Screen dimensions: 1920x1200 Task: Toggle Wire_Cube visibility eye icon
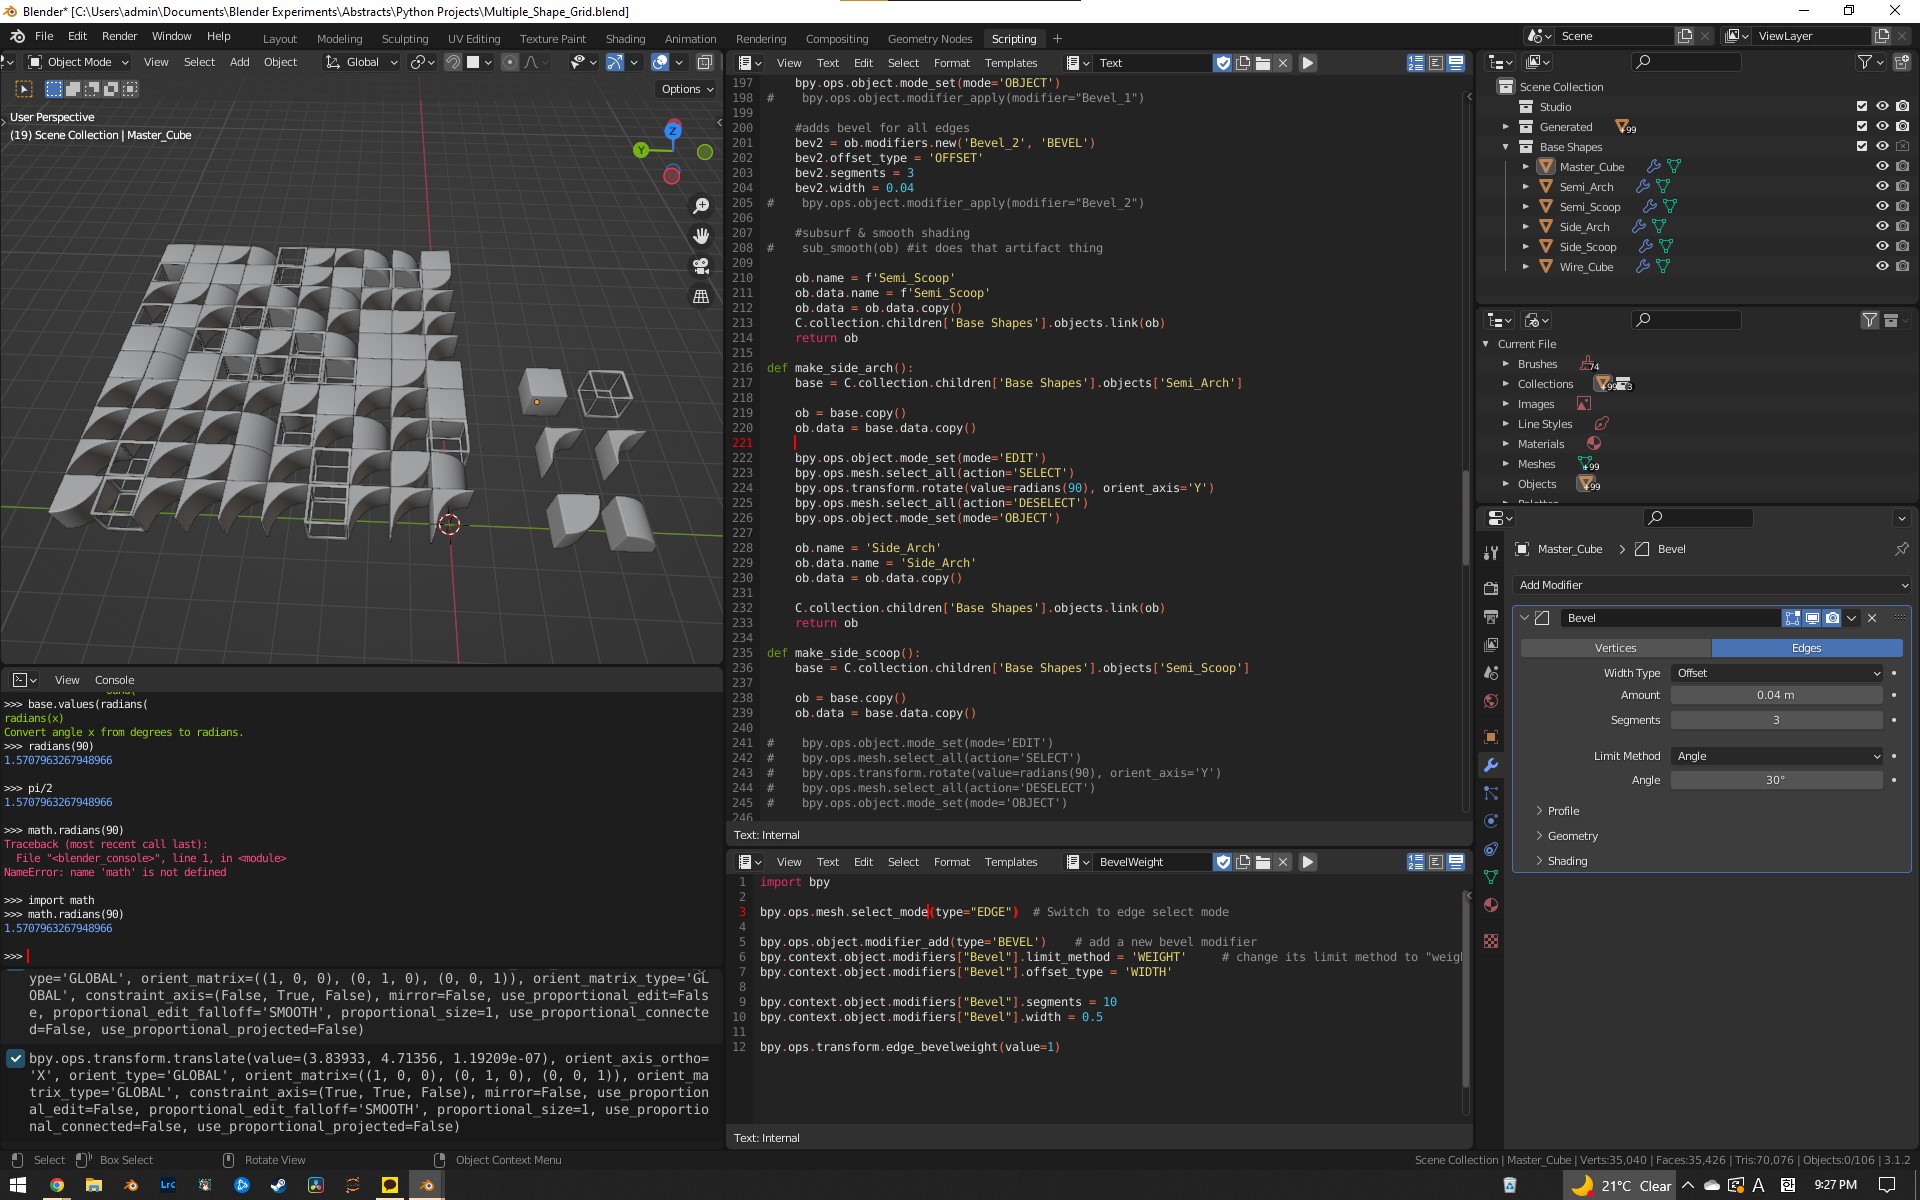pos(1882,267)
